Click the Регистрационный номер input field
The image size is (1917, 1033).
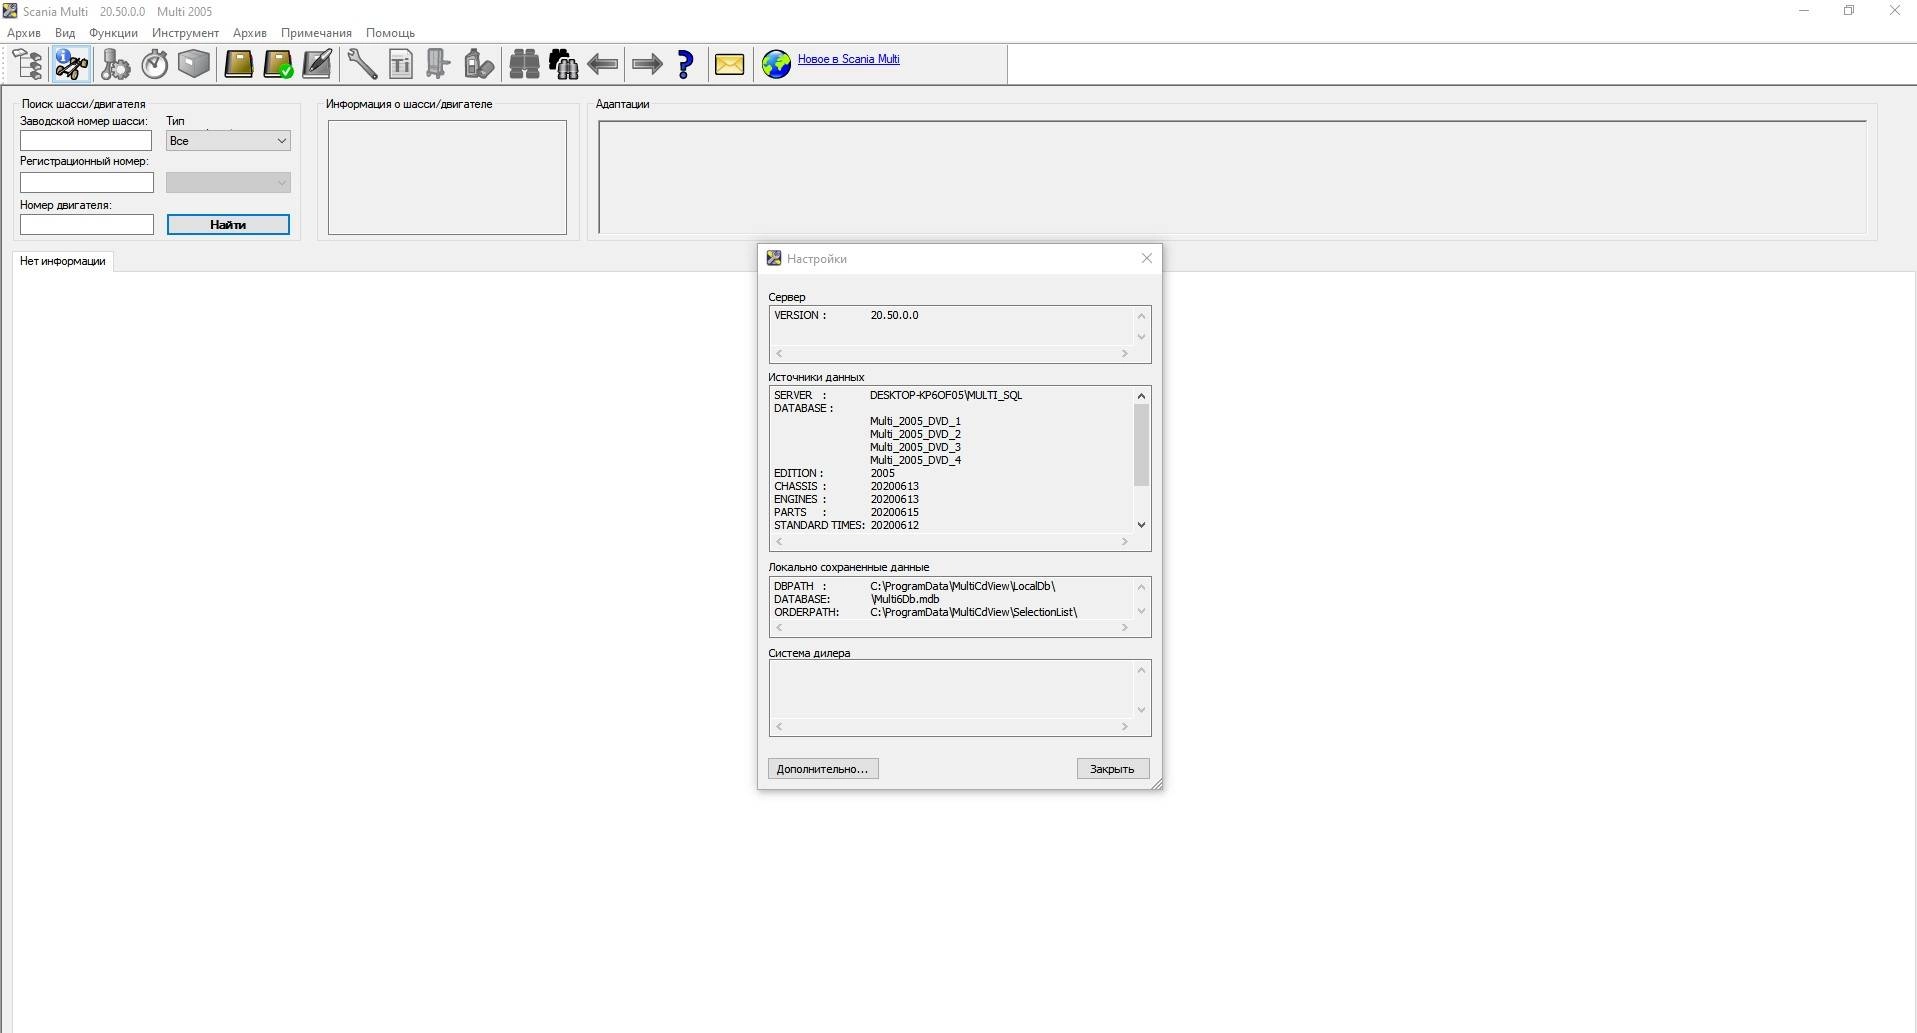(87, 182)
